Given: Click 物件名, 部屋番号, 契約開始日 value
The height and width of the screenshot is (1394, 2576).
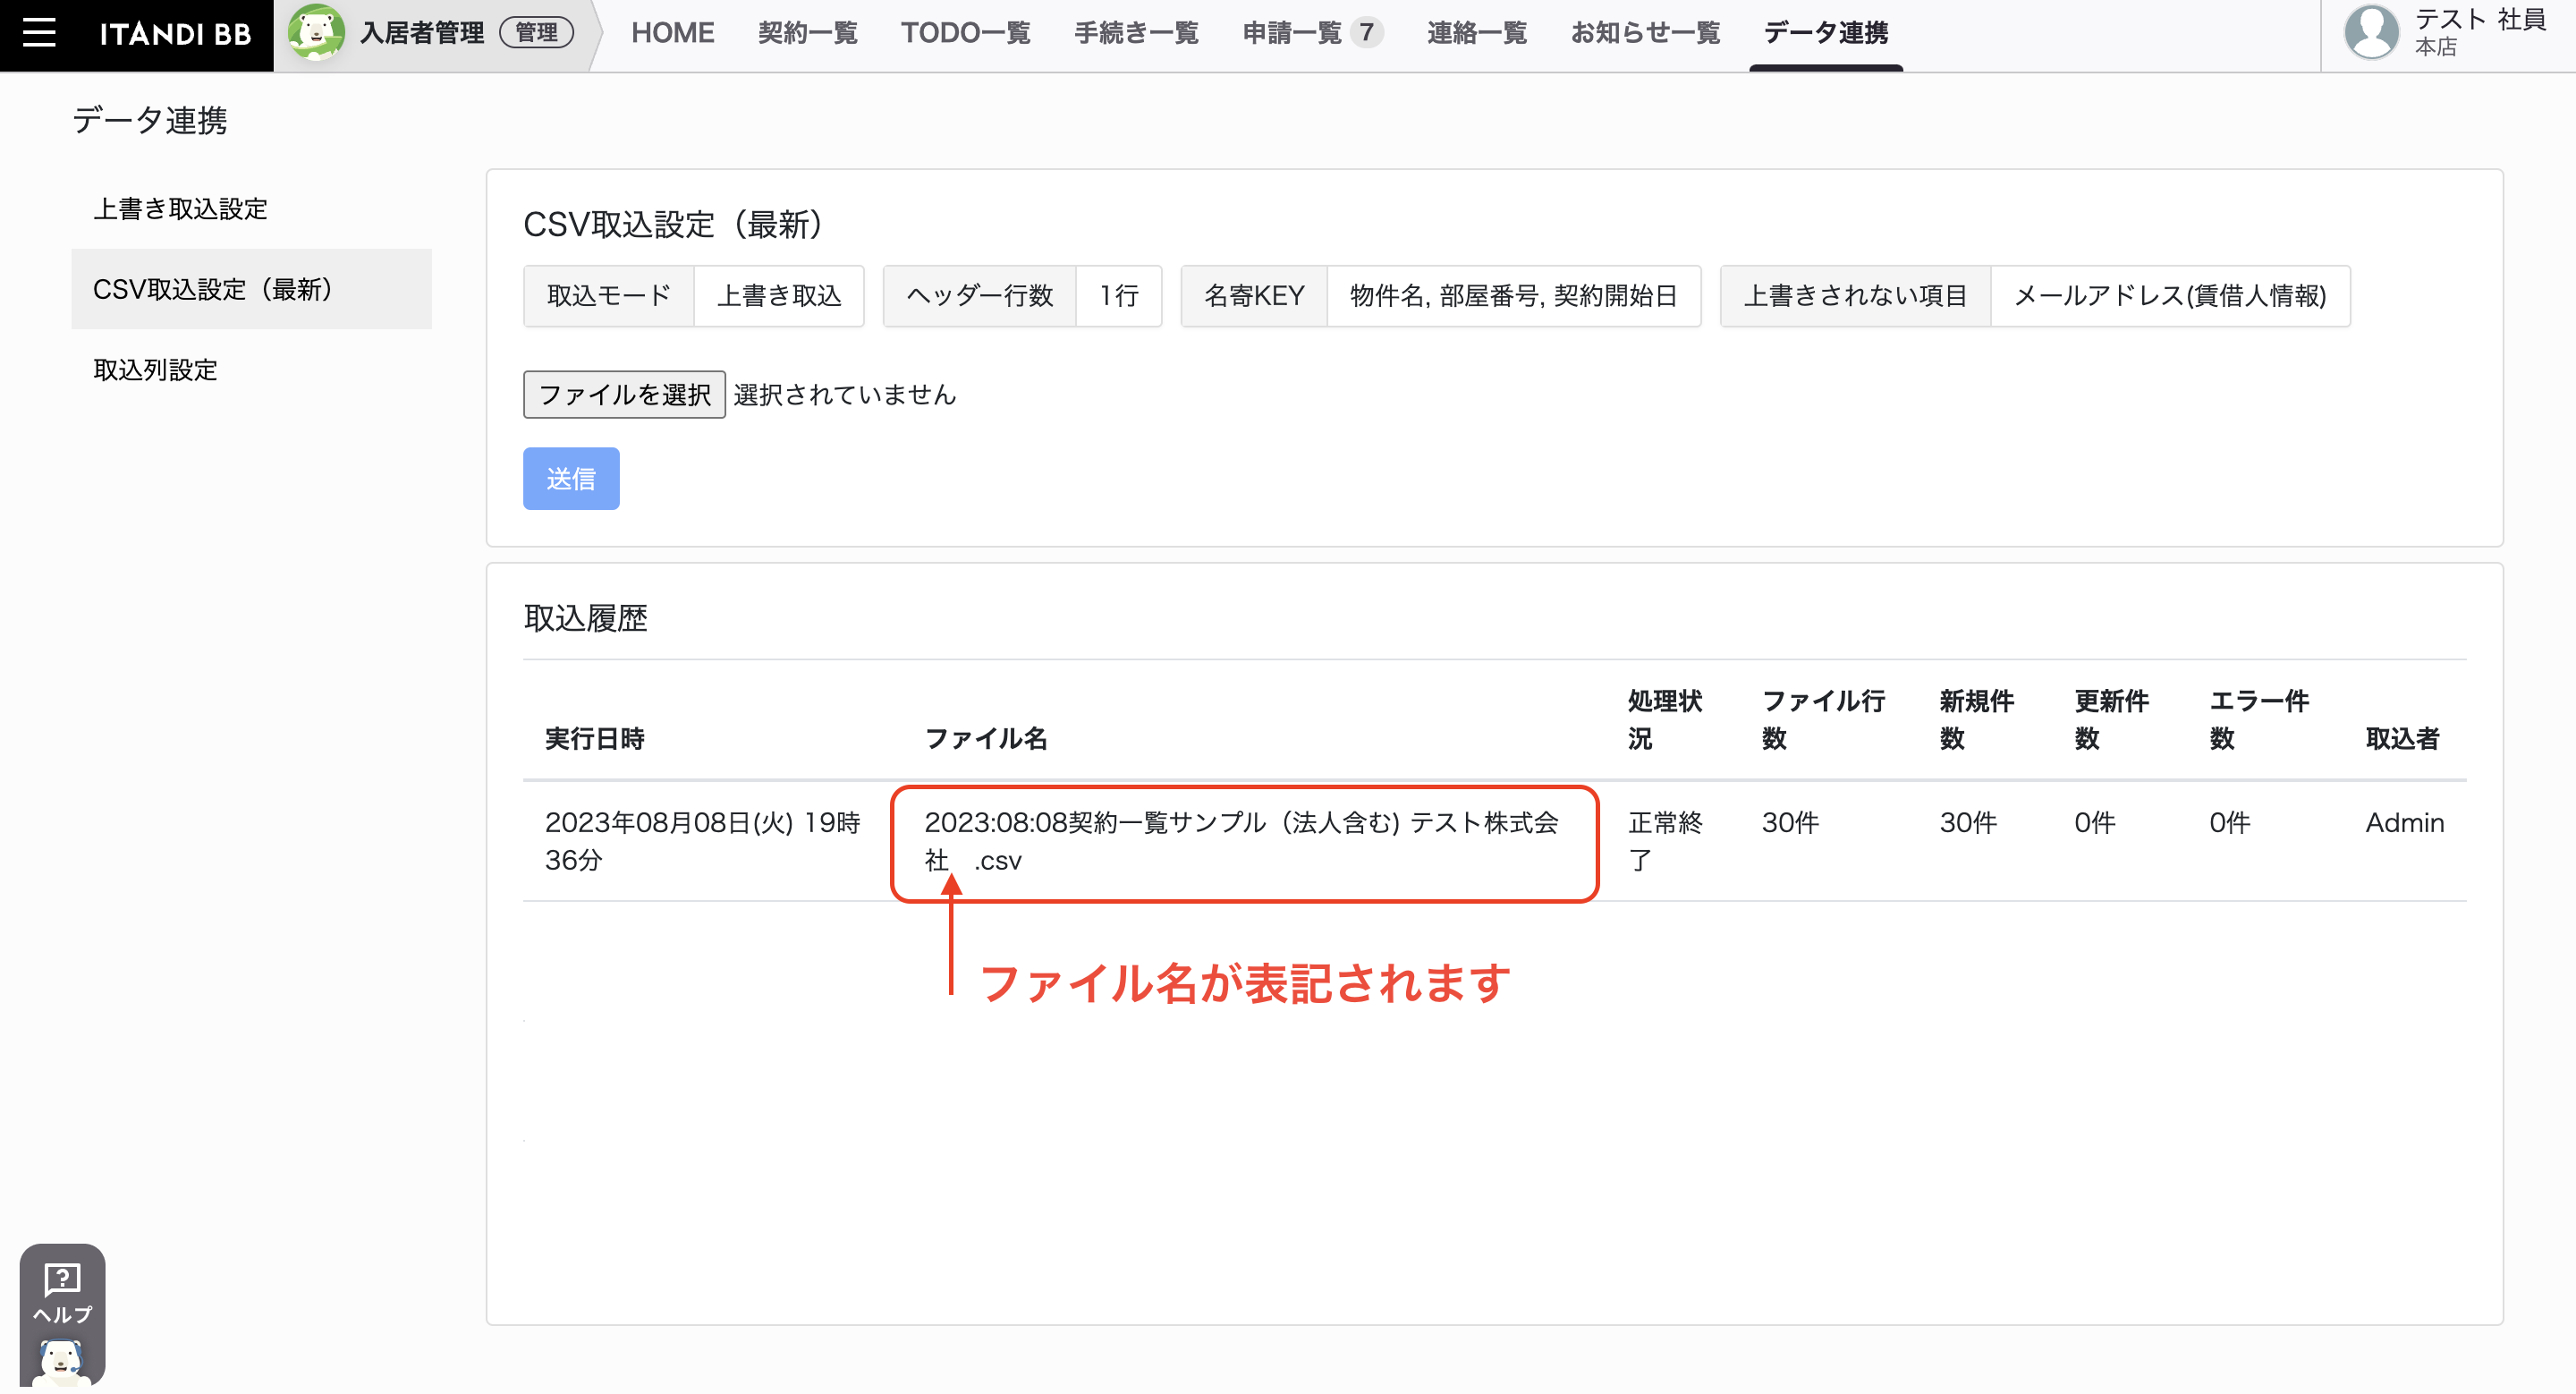Looking at the screenshot, I should tap(1513, 296).
